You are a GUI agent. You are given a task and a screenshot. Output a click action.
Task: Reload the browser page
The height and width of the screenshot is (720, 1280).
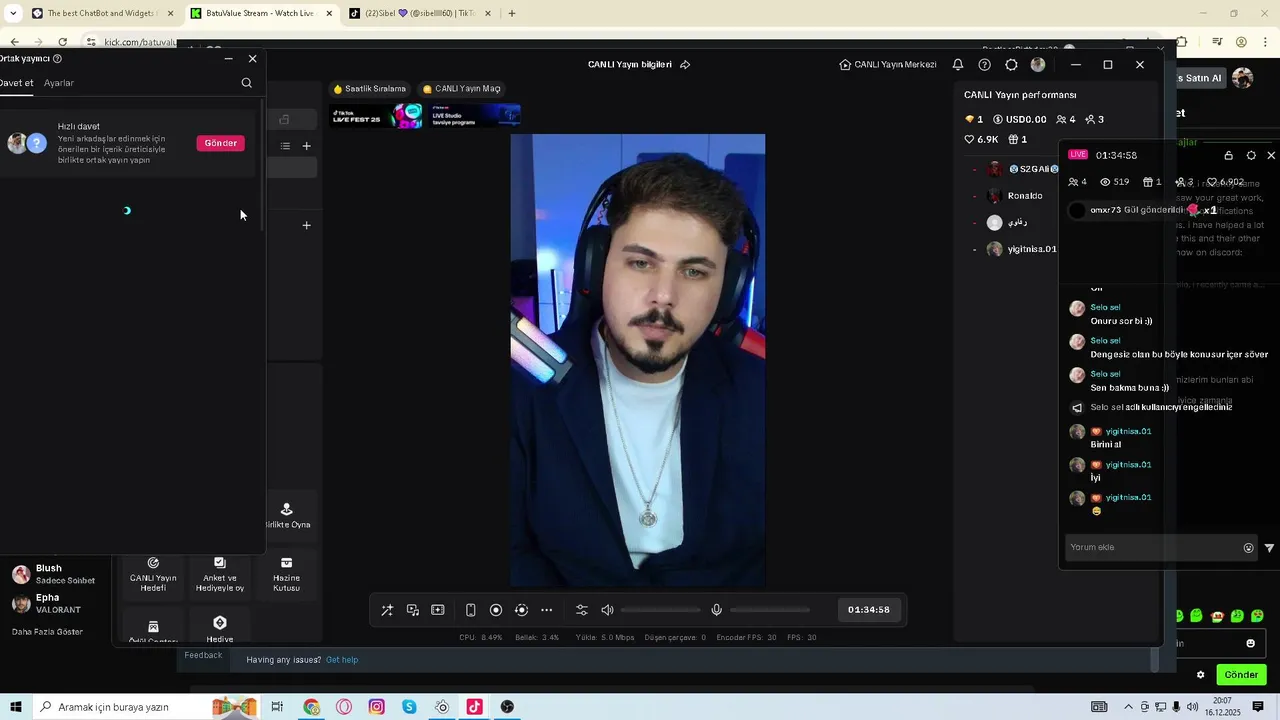pos(63,42)
